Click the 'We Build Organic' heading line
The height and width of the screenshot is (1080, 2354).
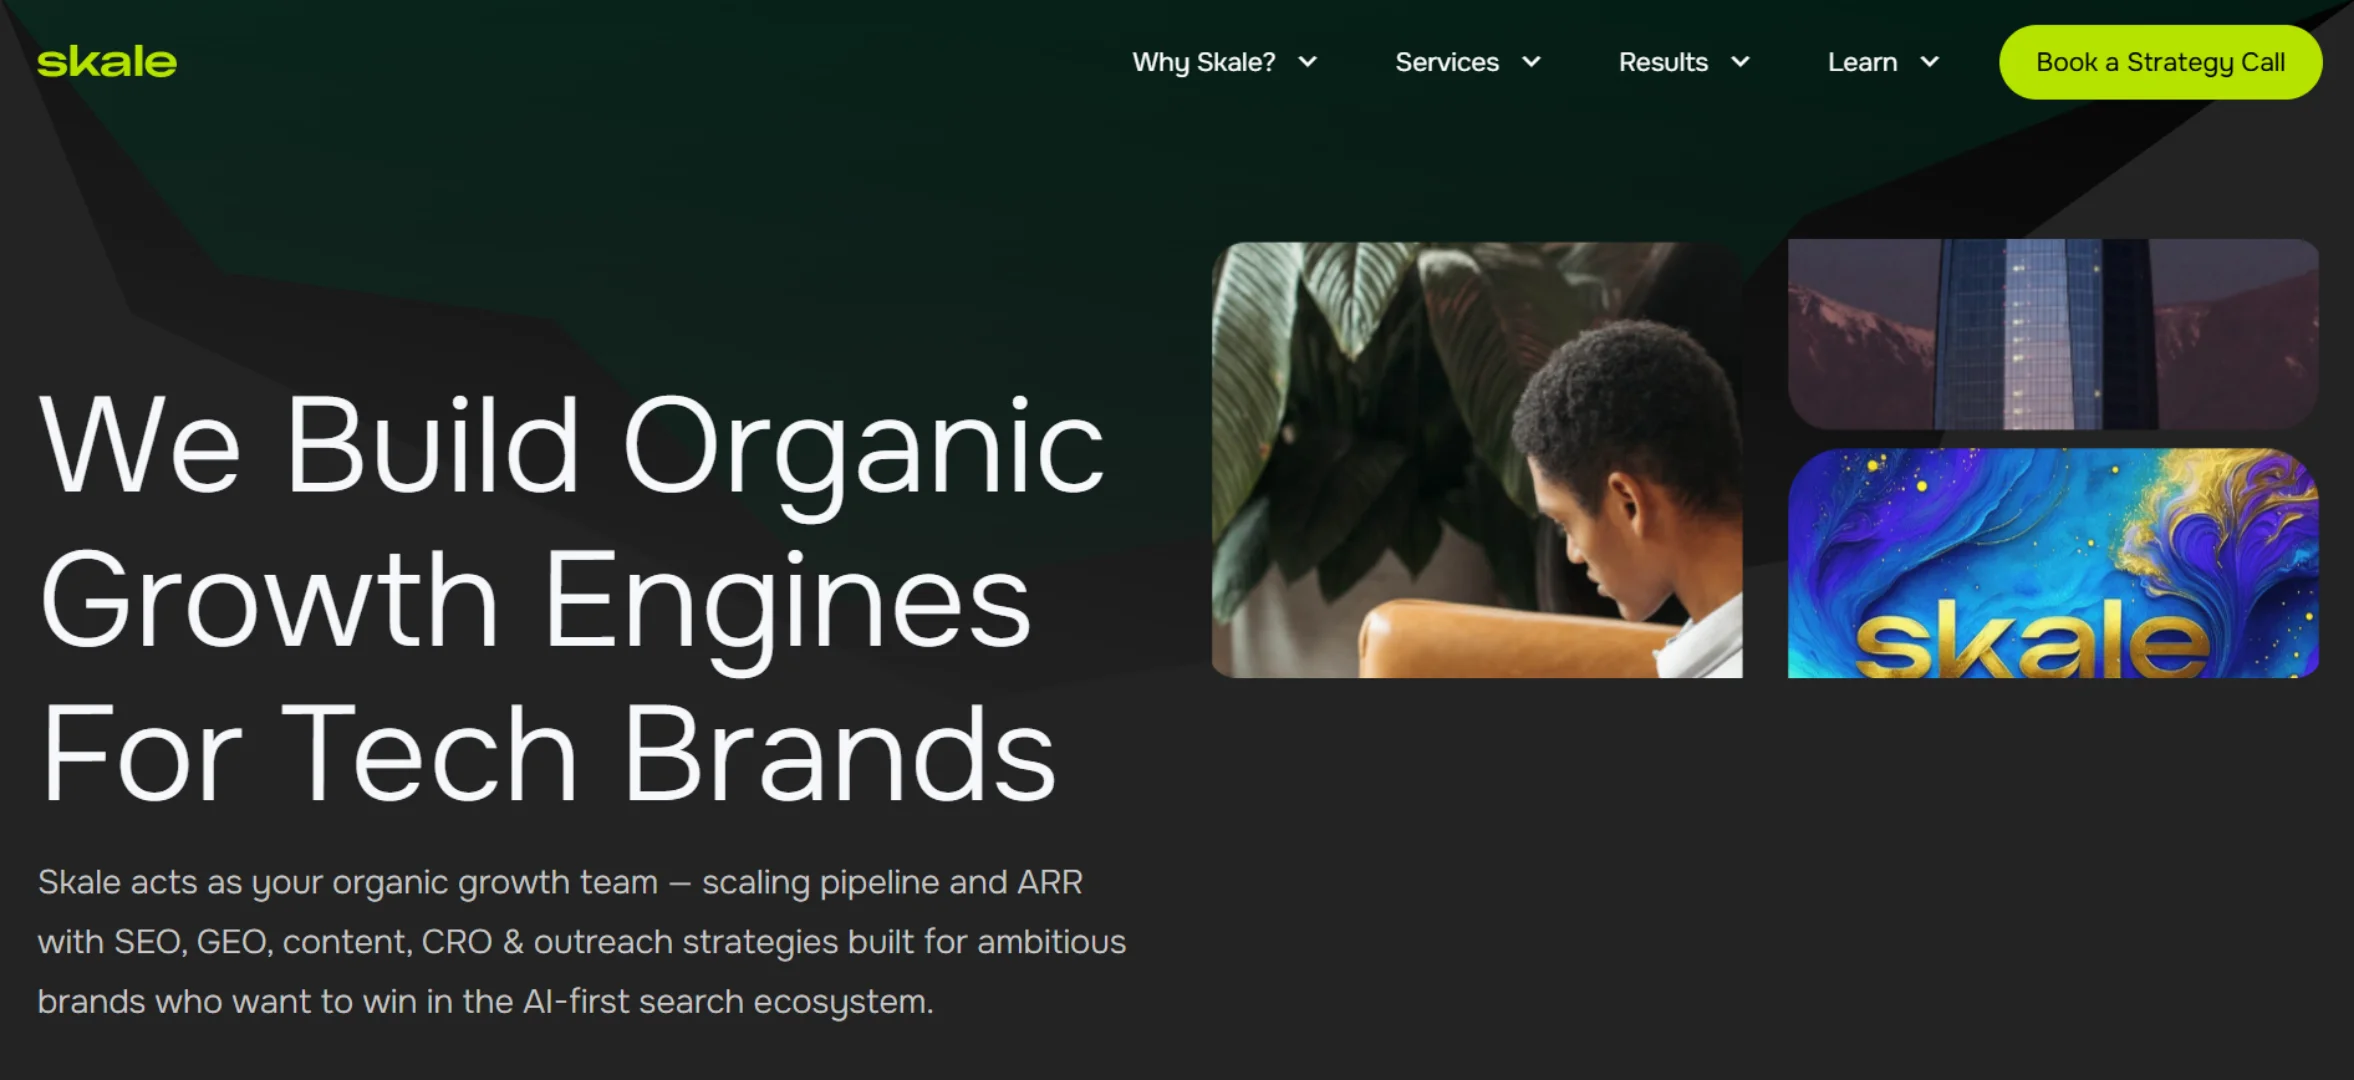pyautogui.click(x=572, y=447)
